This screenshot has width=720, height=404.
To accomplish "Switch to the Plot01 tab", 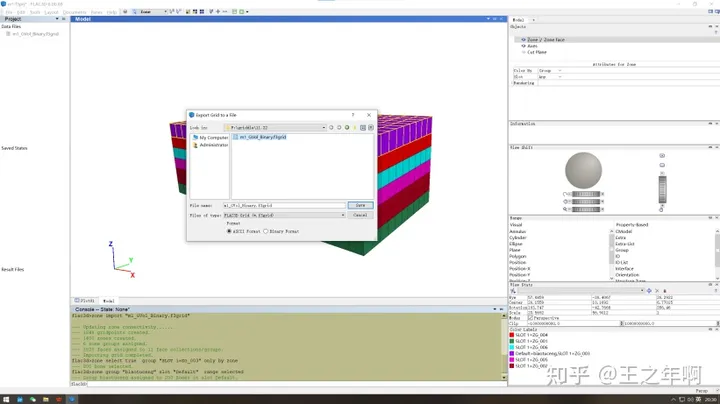I will (84, 301).
